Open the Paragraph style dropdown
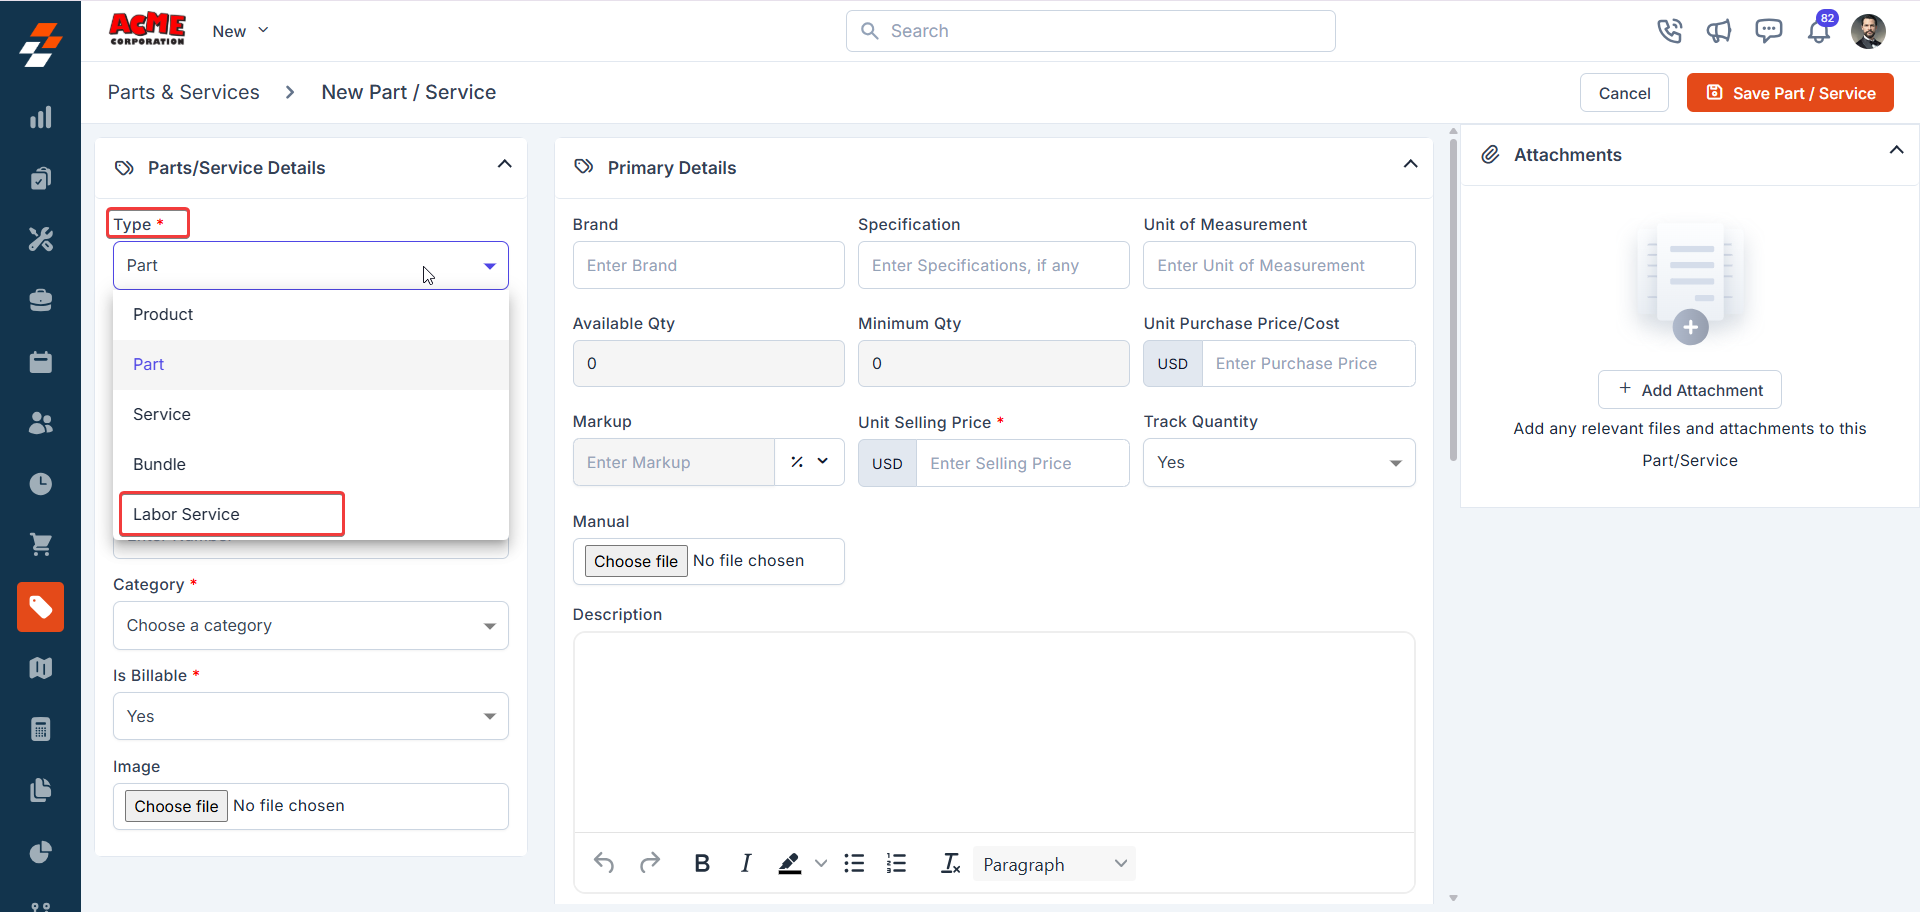The width and height of the screenshot is (1920, 912). click(x=1054, y=864)
